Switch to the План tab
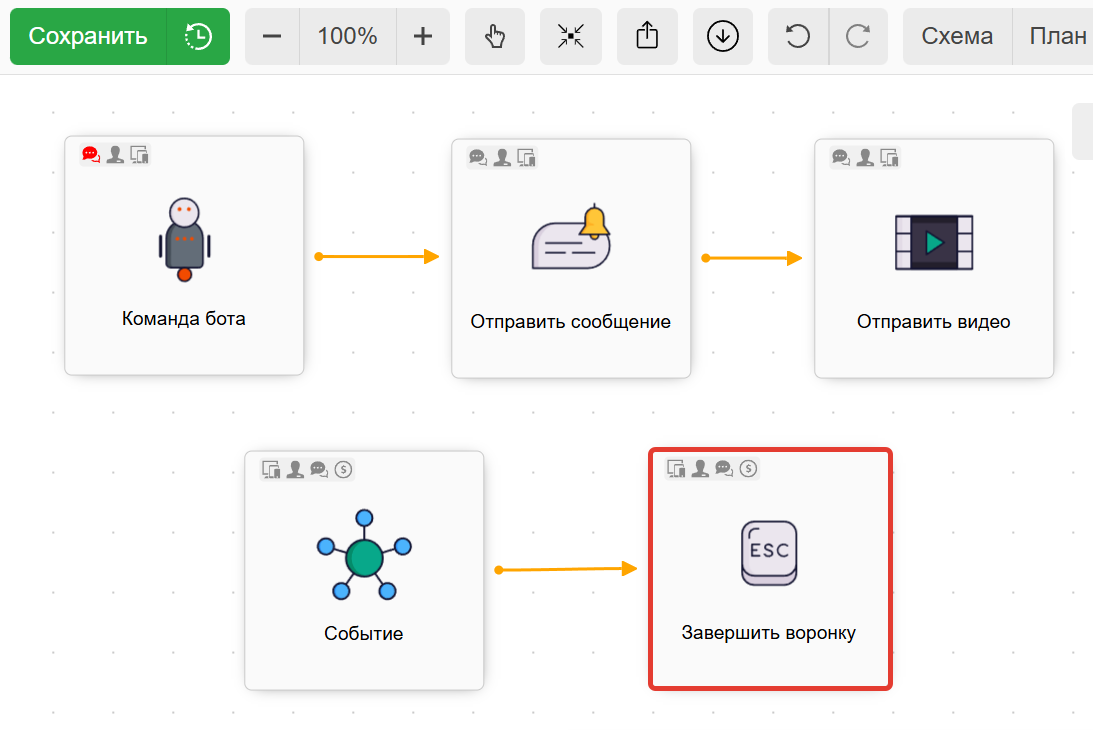Screen dimensions: 1093x730 coord(1058,37)
